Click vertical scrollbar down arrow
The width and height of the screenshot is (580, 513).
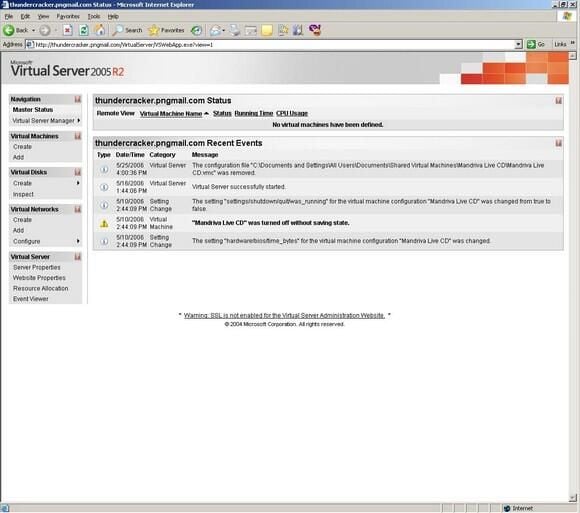572,498
